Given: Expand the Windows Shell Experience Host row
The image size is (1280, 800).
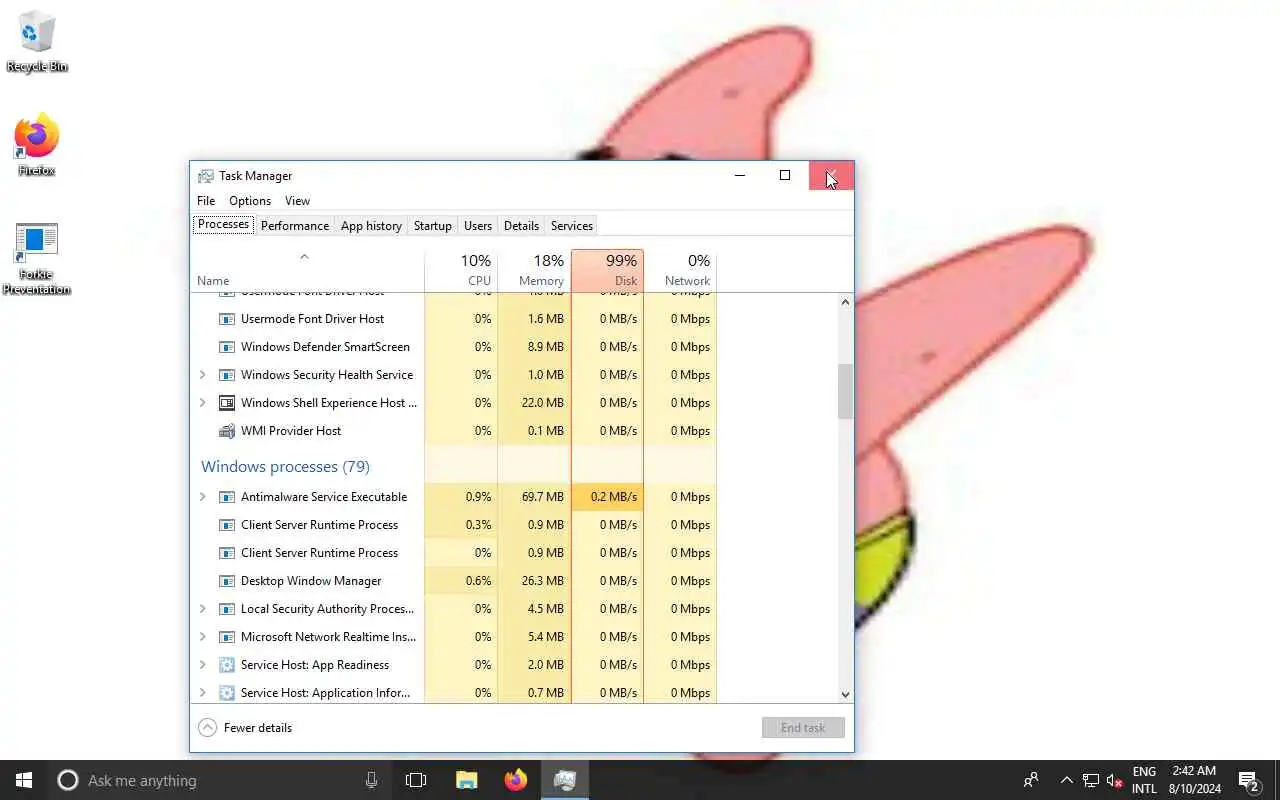Looking at the screenshot, I should (x=203, y=403).
